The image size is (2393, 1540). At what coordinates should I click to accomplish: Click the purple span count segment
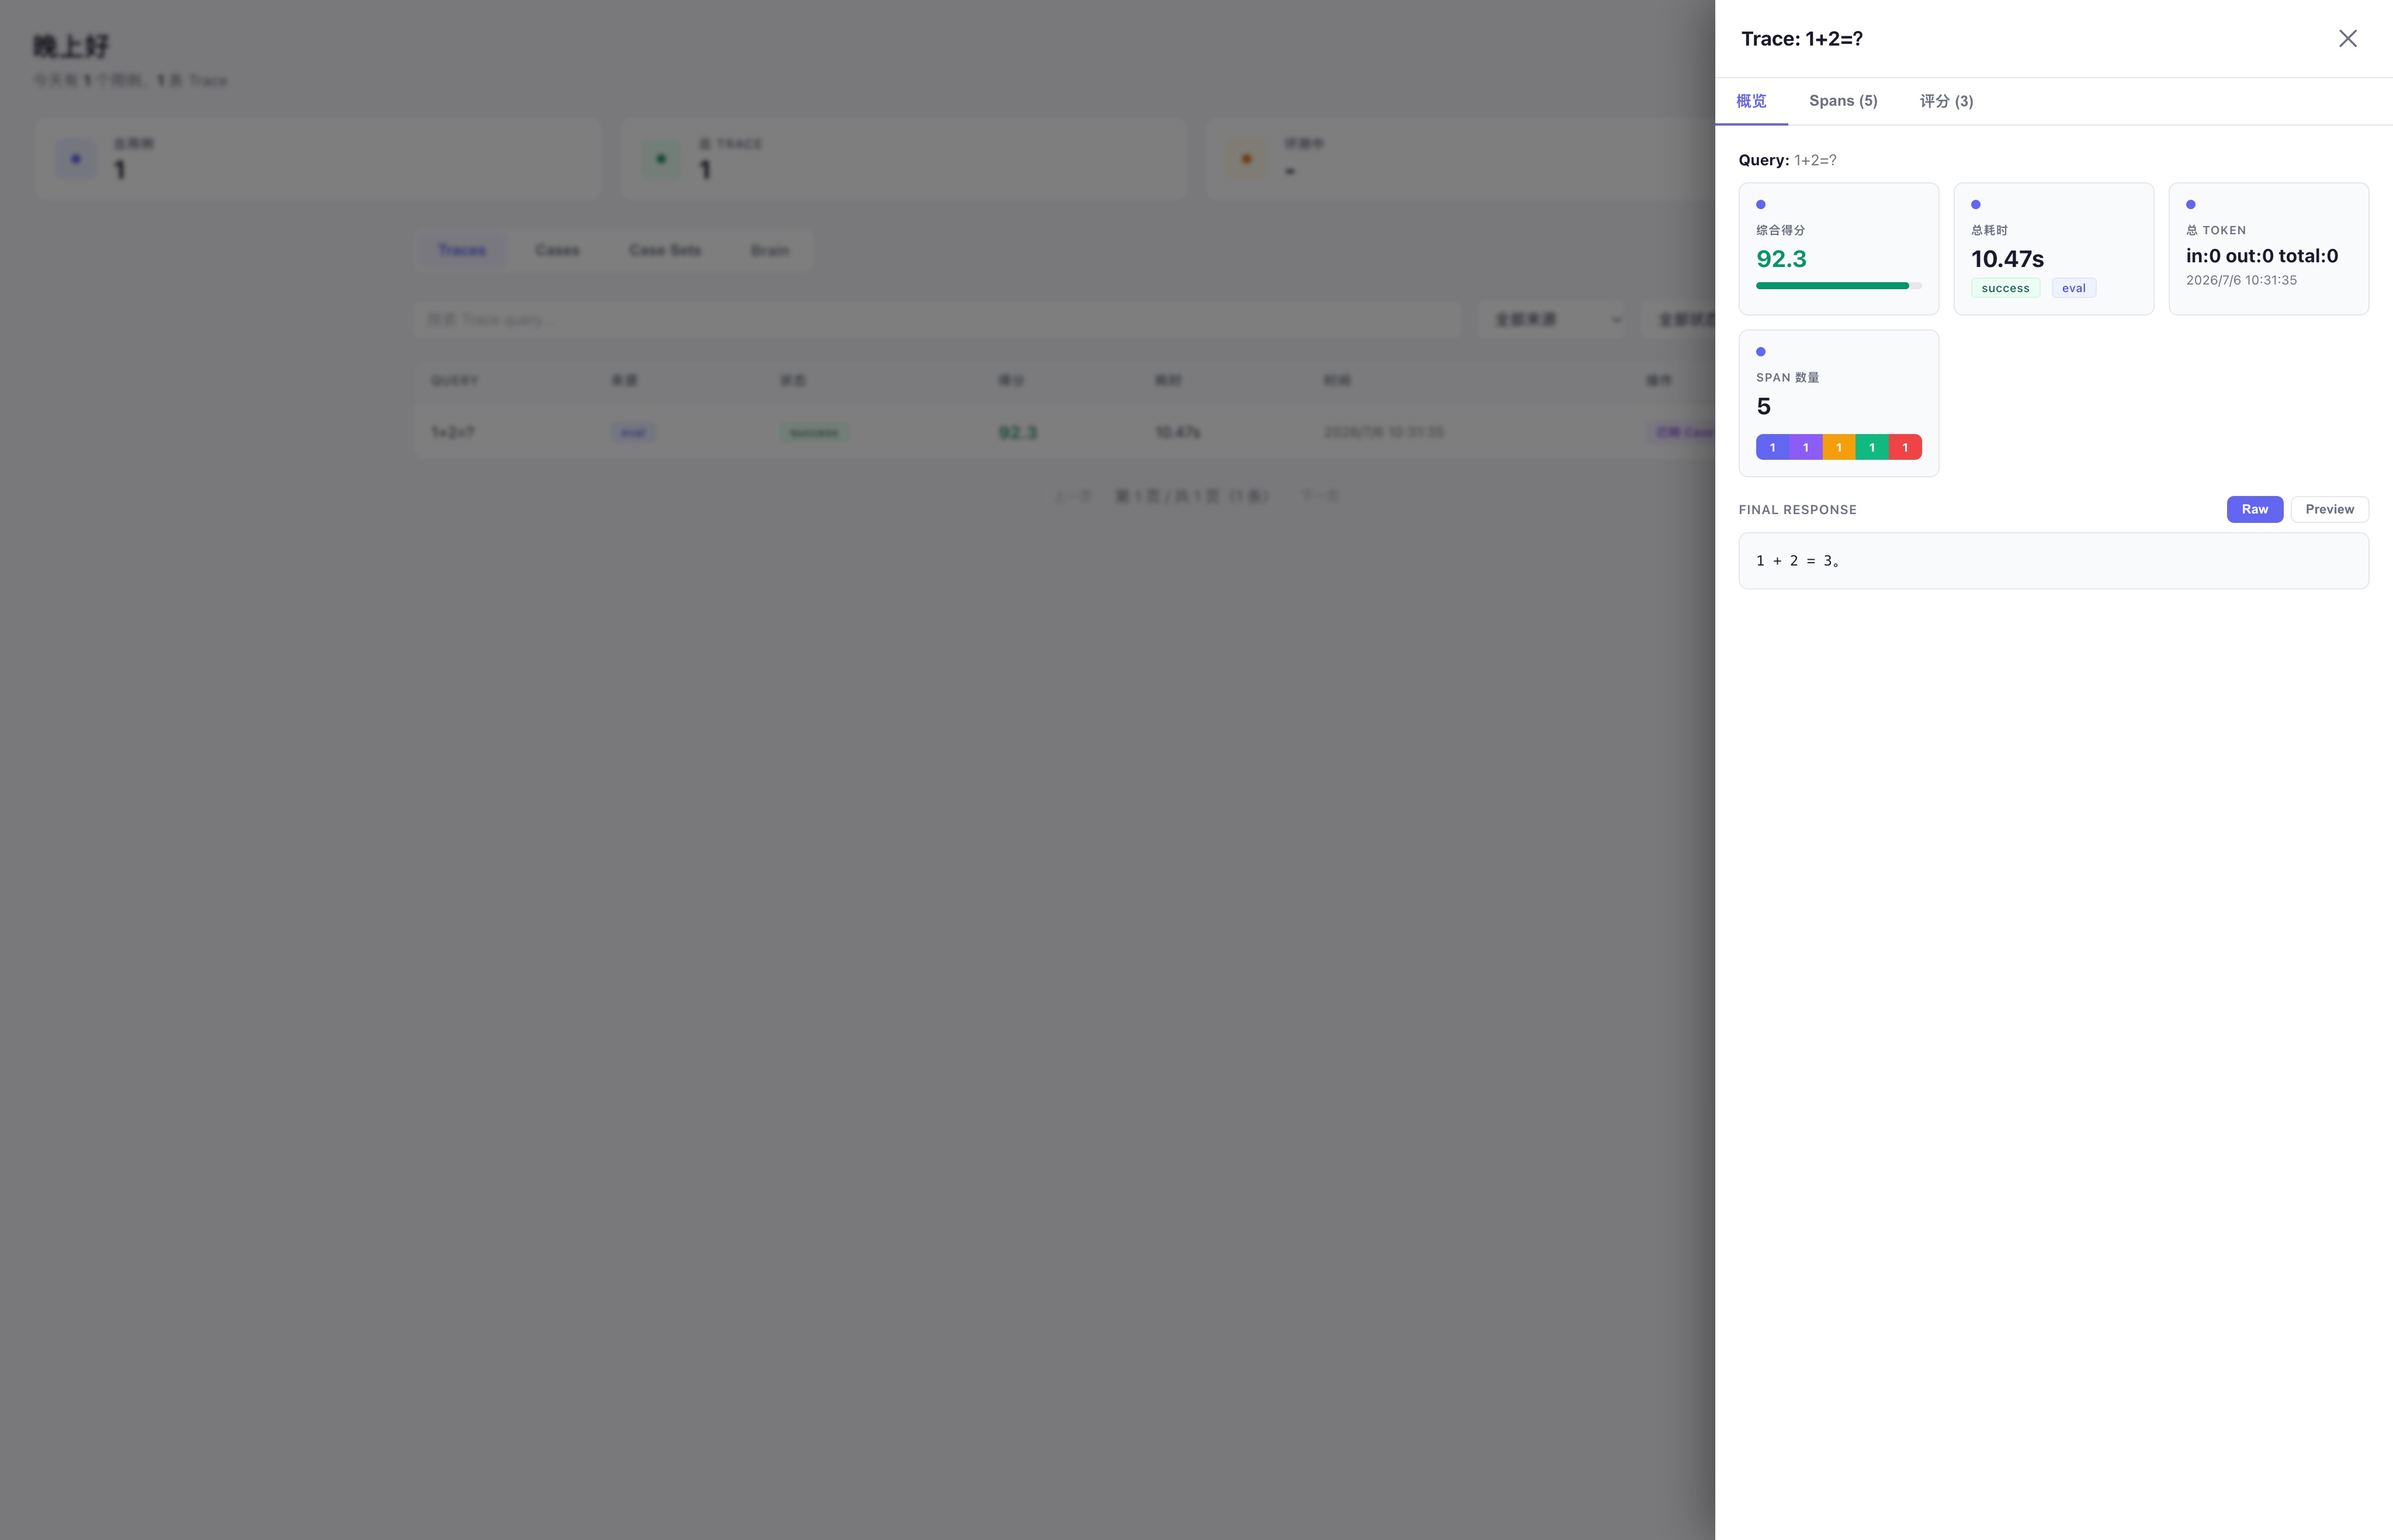click(1805, 447)
